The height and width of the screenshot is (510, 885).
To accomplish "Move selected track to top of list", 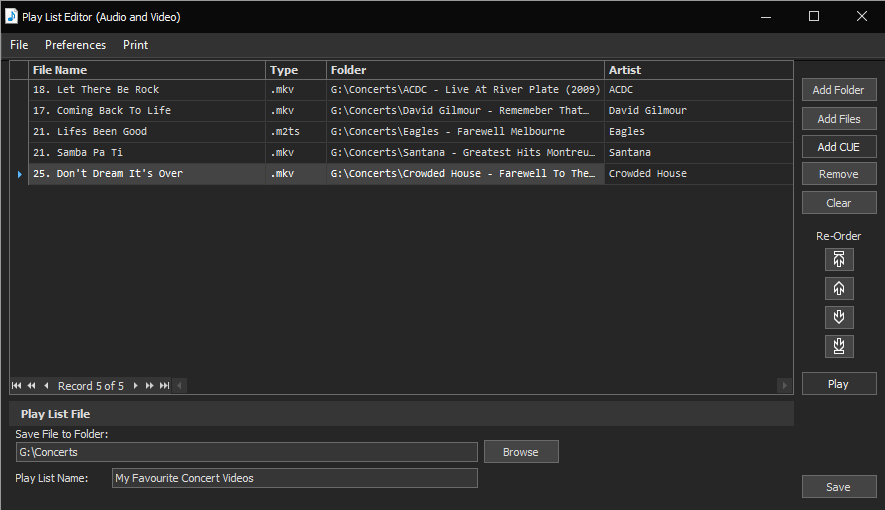I will 839,260.
